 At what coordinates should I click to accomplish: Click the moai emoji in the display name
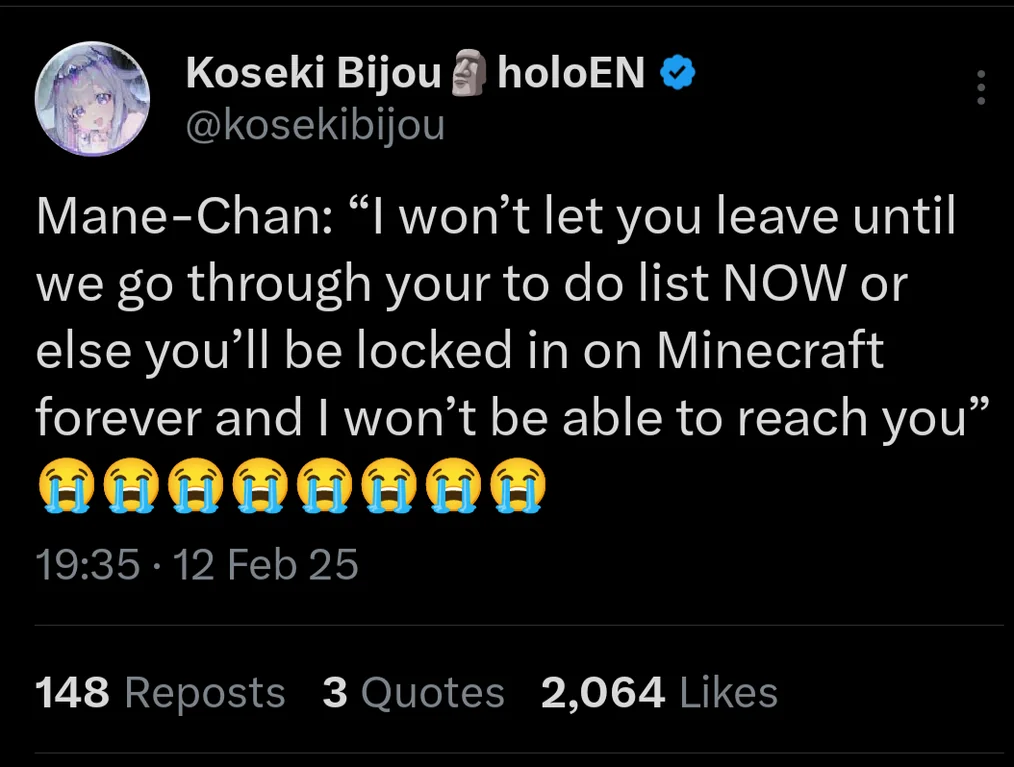[x=468, y=73]
